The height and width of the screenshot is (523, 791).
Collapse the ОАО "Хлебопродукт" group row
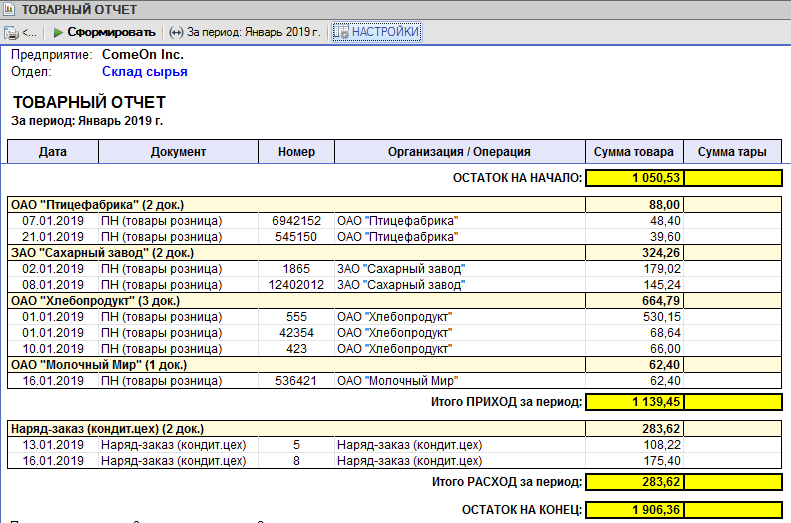(394, 301)
